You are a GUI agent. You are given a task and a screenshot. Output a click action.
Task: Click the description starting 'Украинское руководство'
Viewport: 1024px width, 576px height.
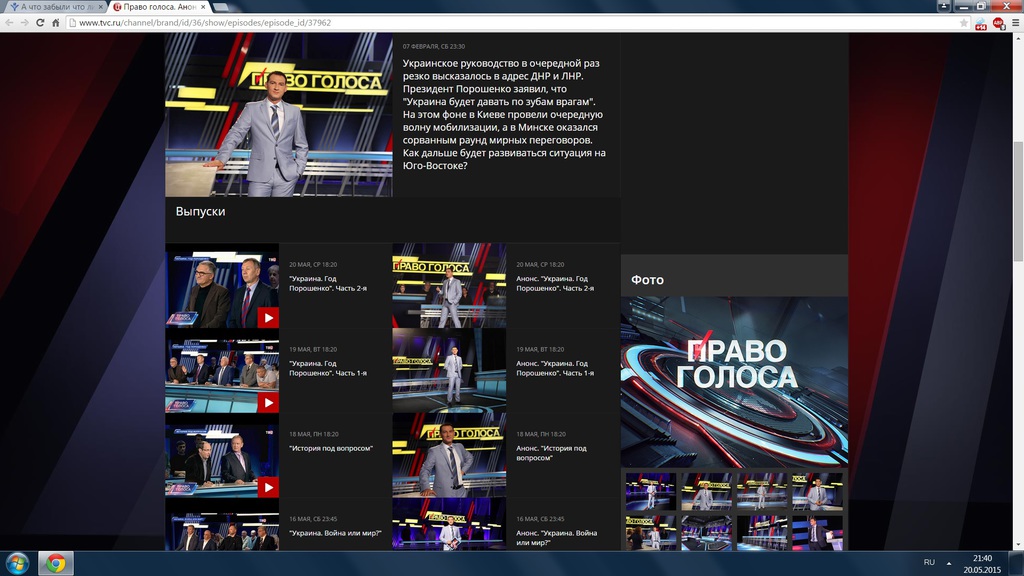pyautogui.click(x=504, y=114)
